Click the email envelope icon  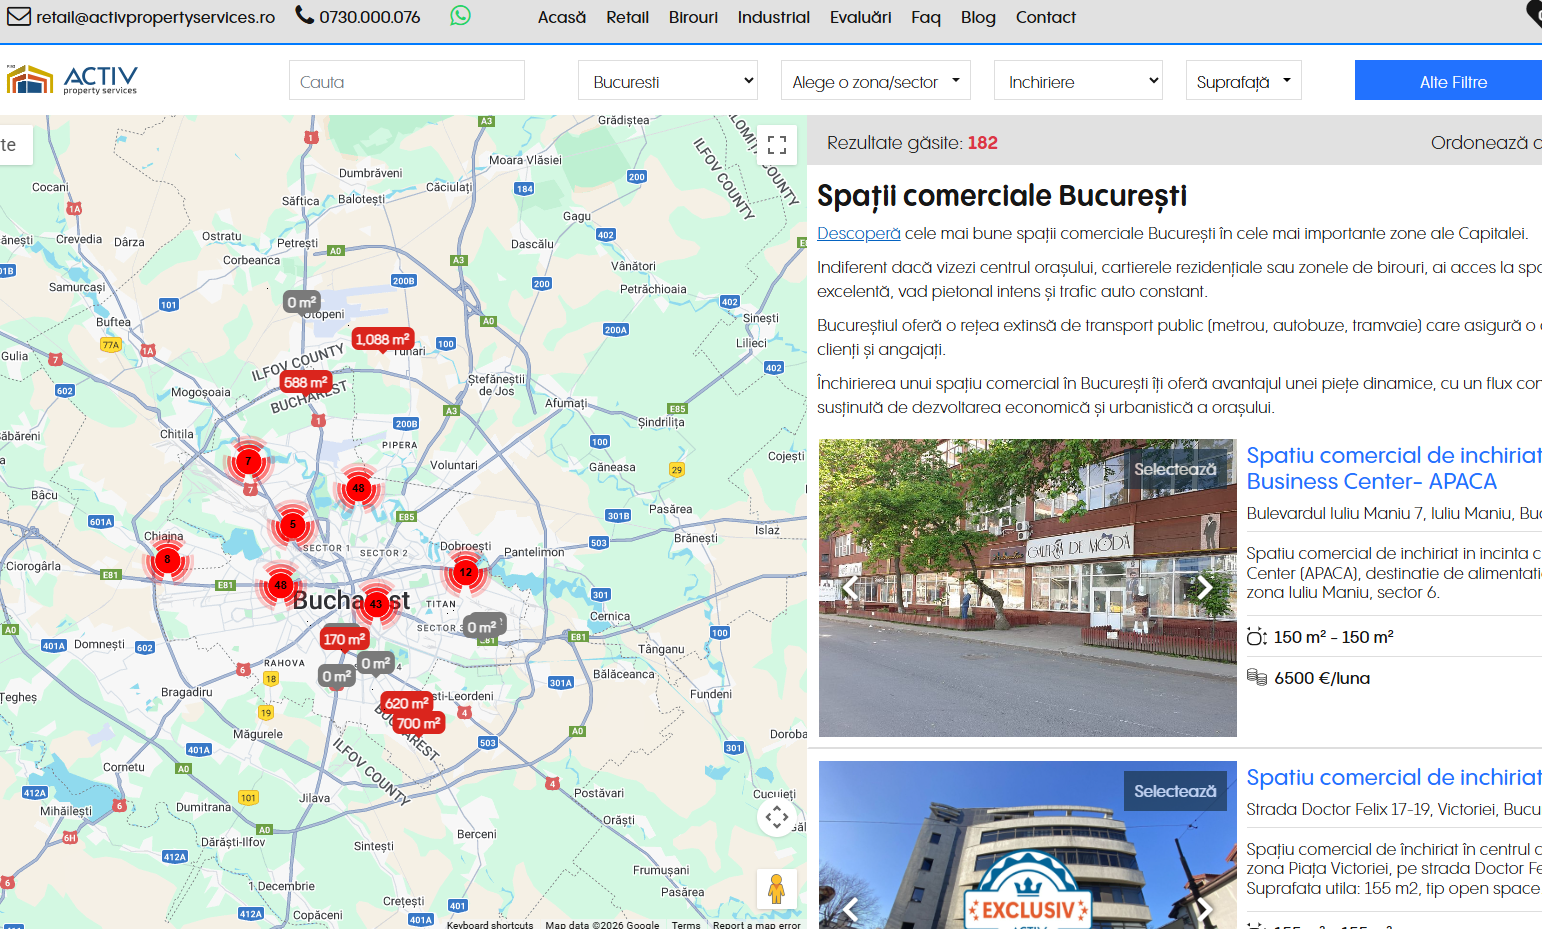[19, 17]
